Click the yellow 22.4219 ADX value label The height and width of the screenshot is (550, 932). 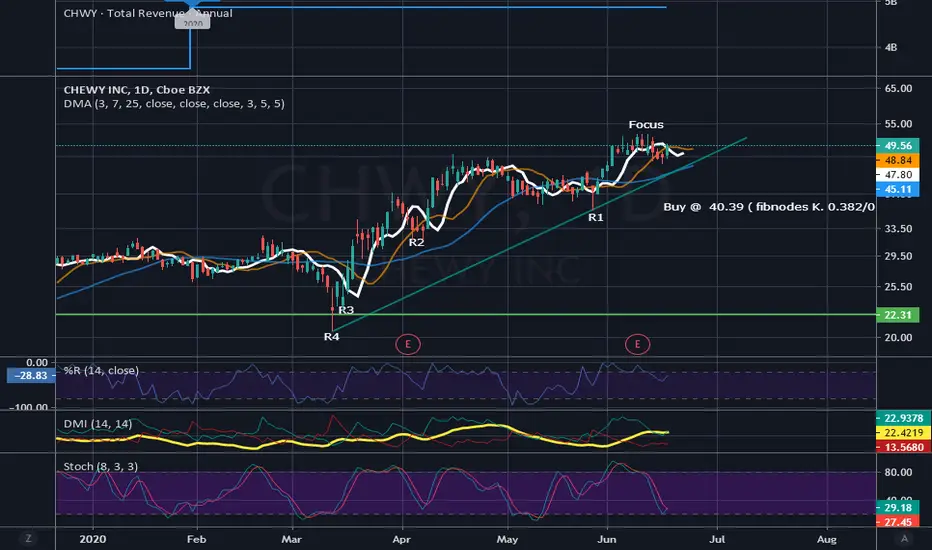903,432
